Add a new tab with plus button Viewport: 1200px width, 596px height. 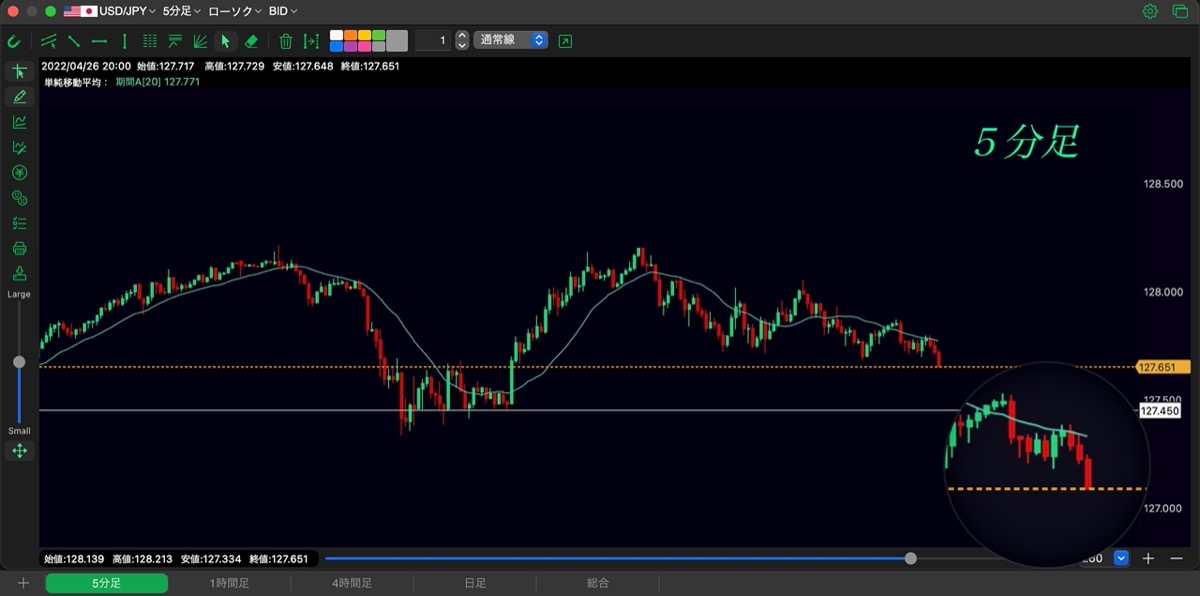(x=23, y=583)
